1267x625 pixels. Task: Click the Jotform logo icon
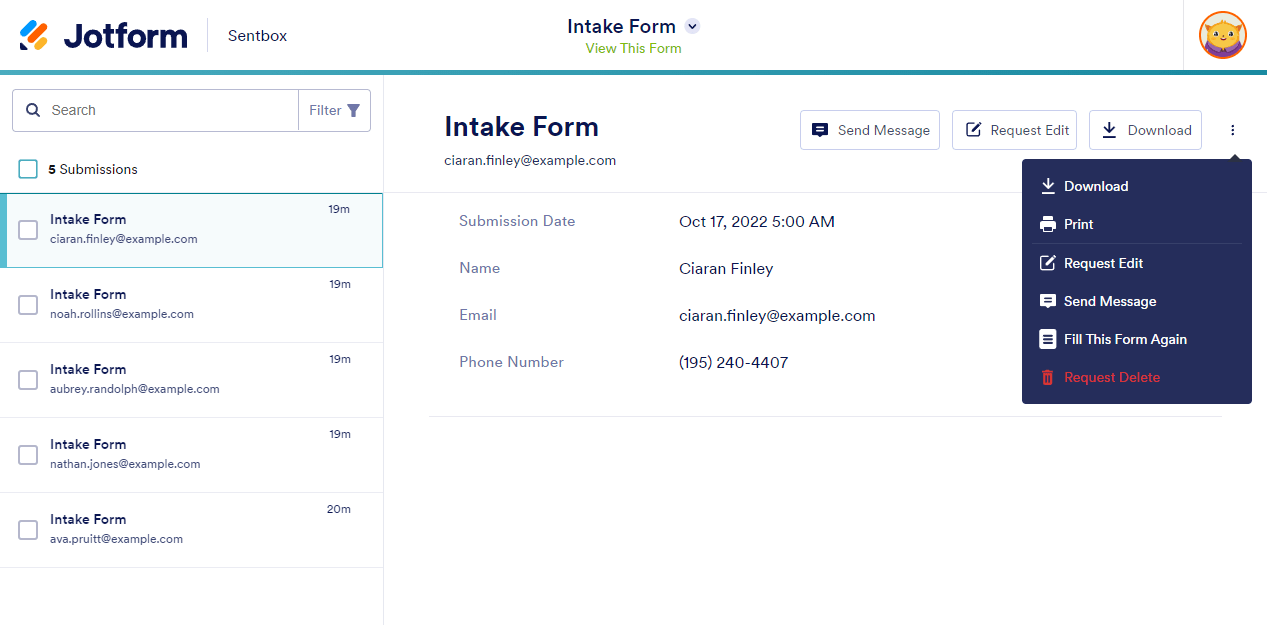pyautogui.click(x=34, y=36)
